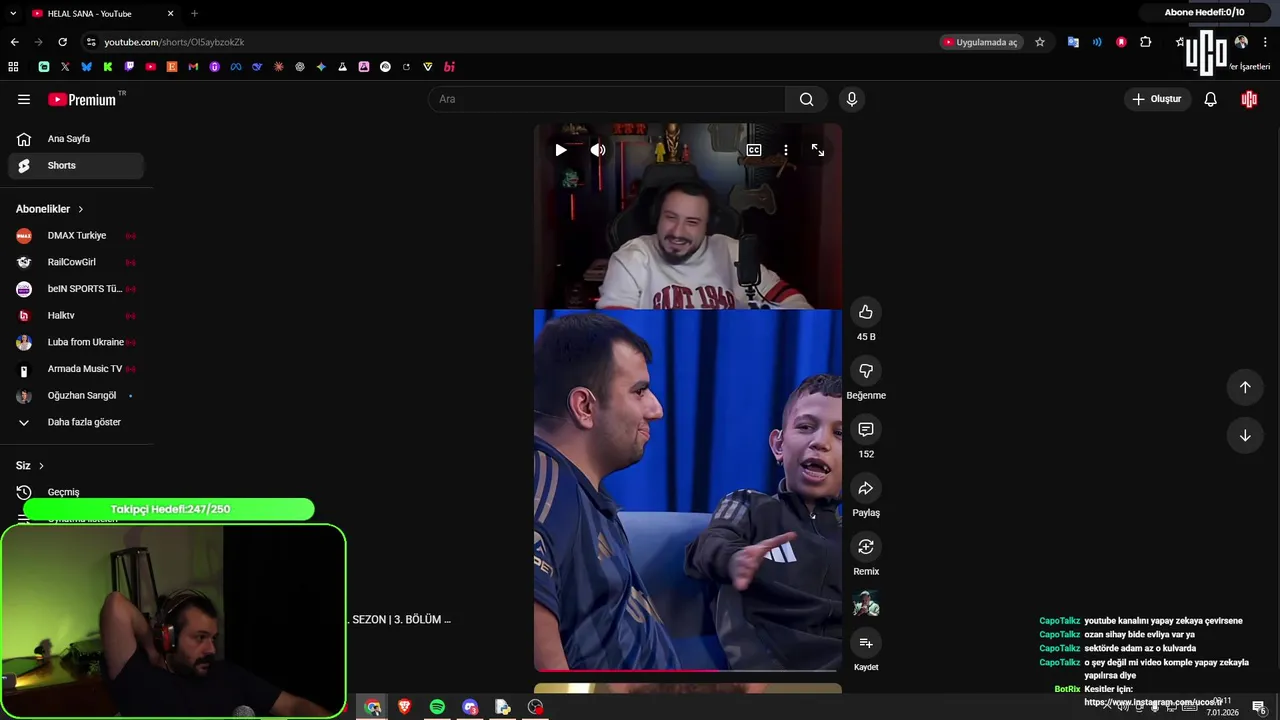Image resolution: width=1280 pixels, height=720 pixels.
Task: Save the Short with Kaydet
Action: pos(866,643)
